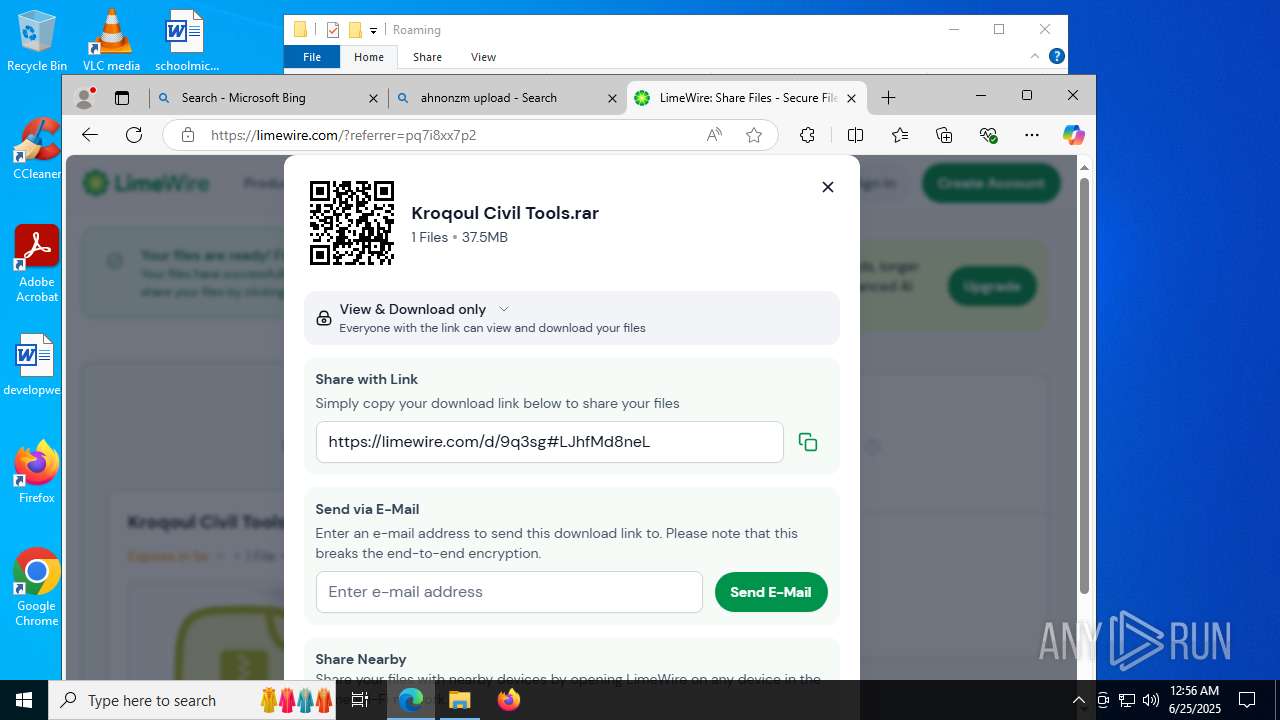The width and height of the screenshot is (1280, 720).
Task: Open volume control in system tray
Action: 1151,700
